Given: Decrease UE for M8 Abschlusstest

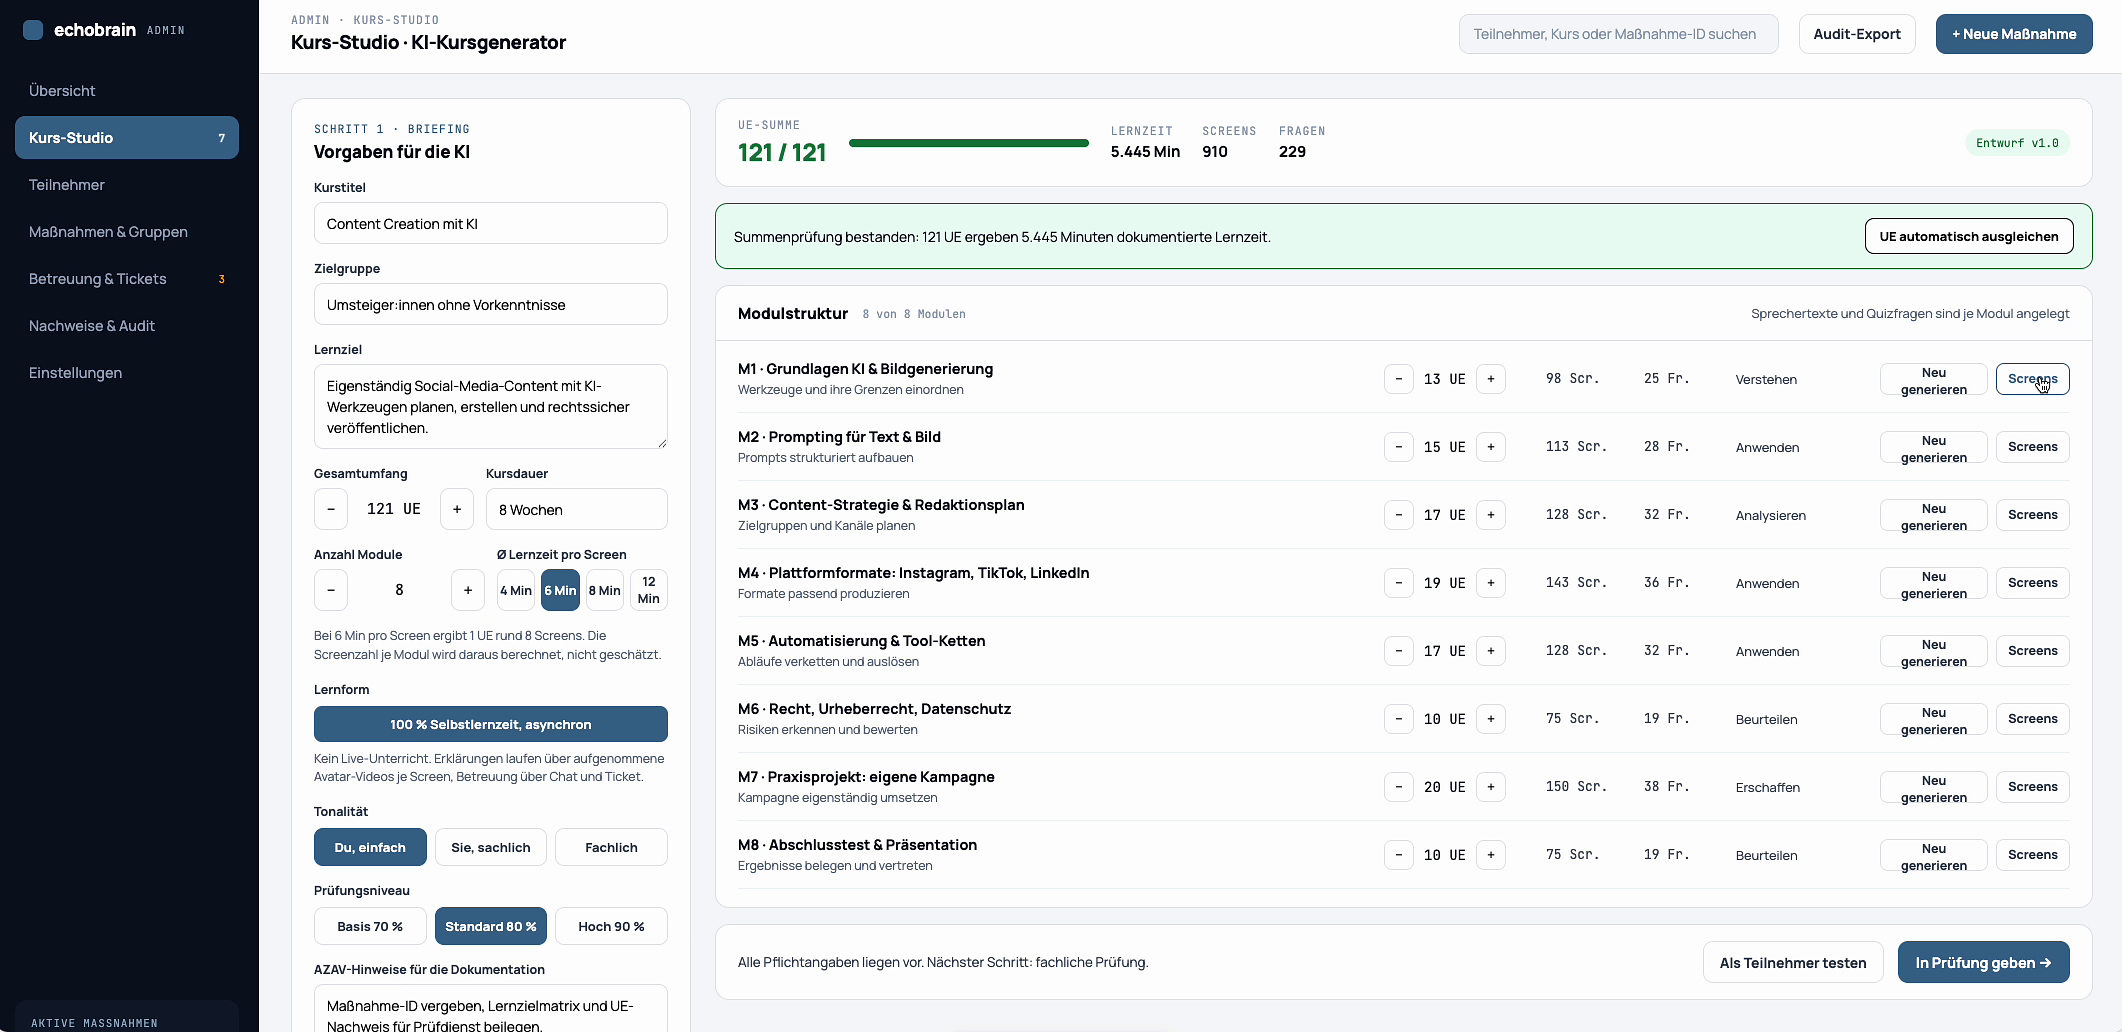Looking at the screenshot, I should 1399,855.
